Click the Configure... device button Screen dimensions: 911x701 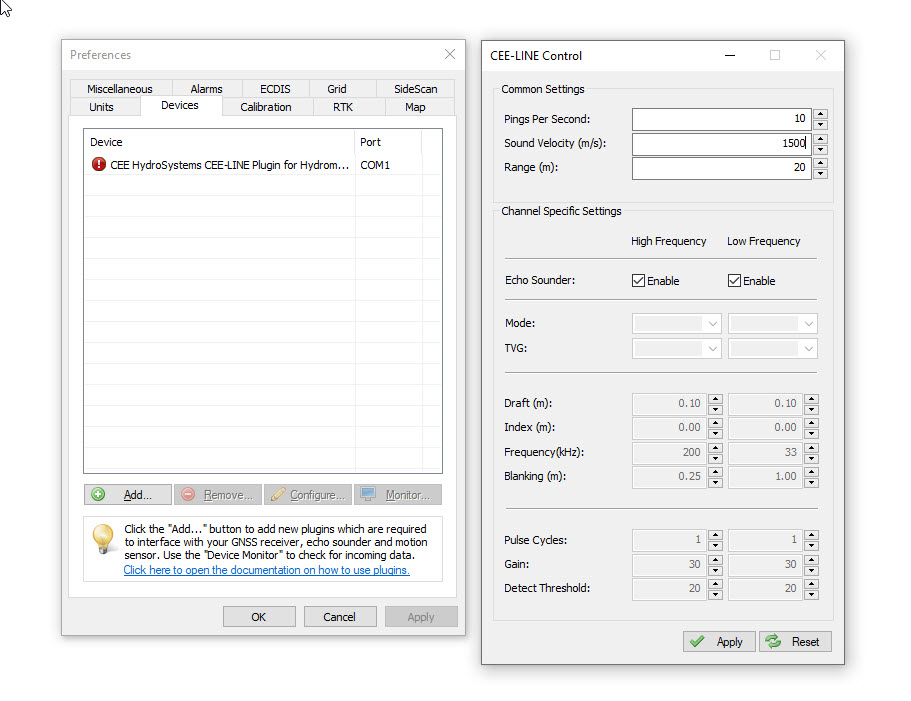(308, 494)
